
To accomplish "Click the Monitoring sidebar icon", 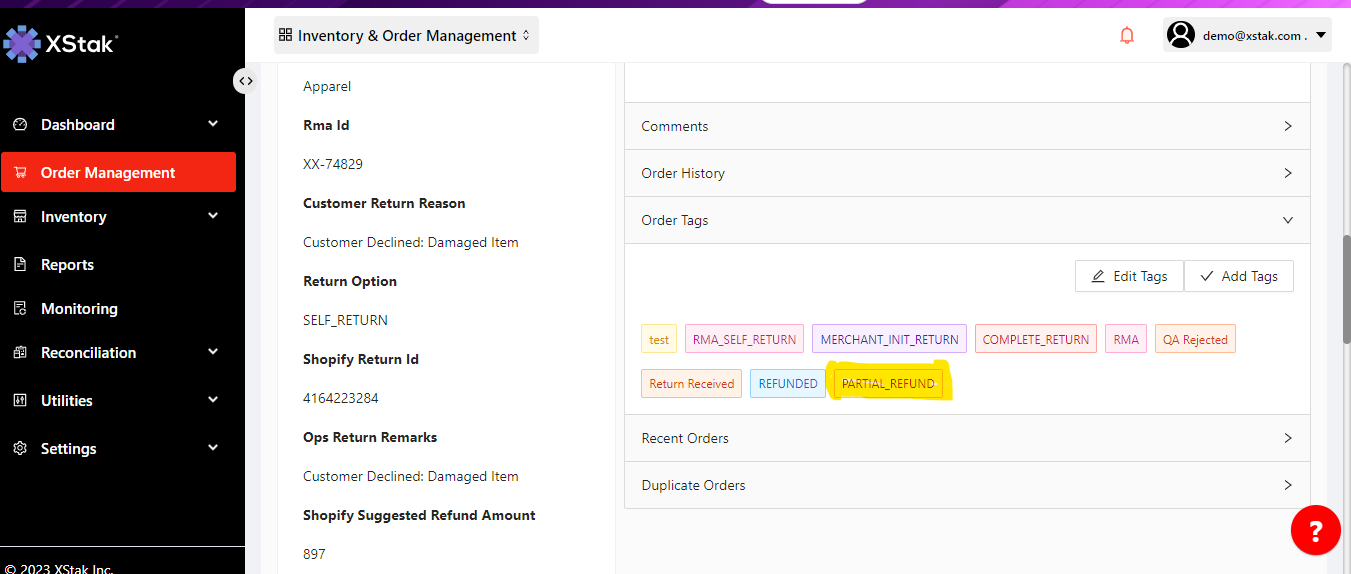I will [20, 309].
